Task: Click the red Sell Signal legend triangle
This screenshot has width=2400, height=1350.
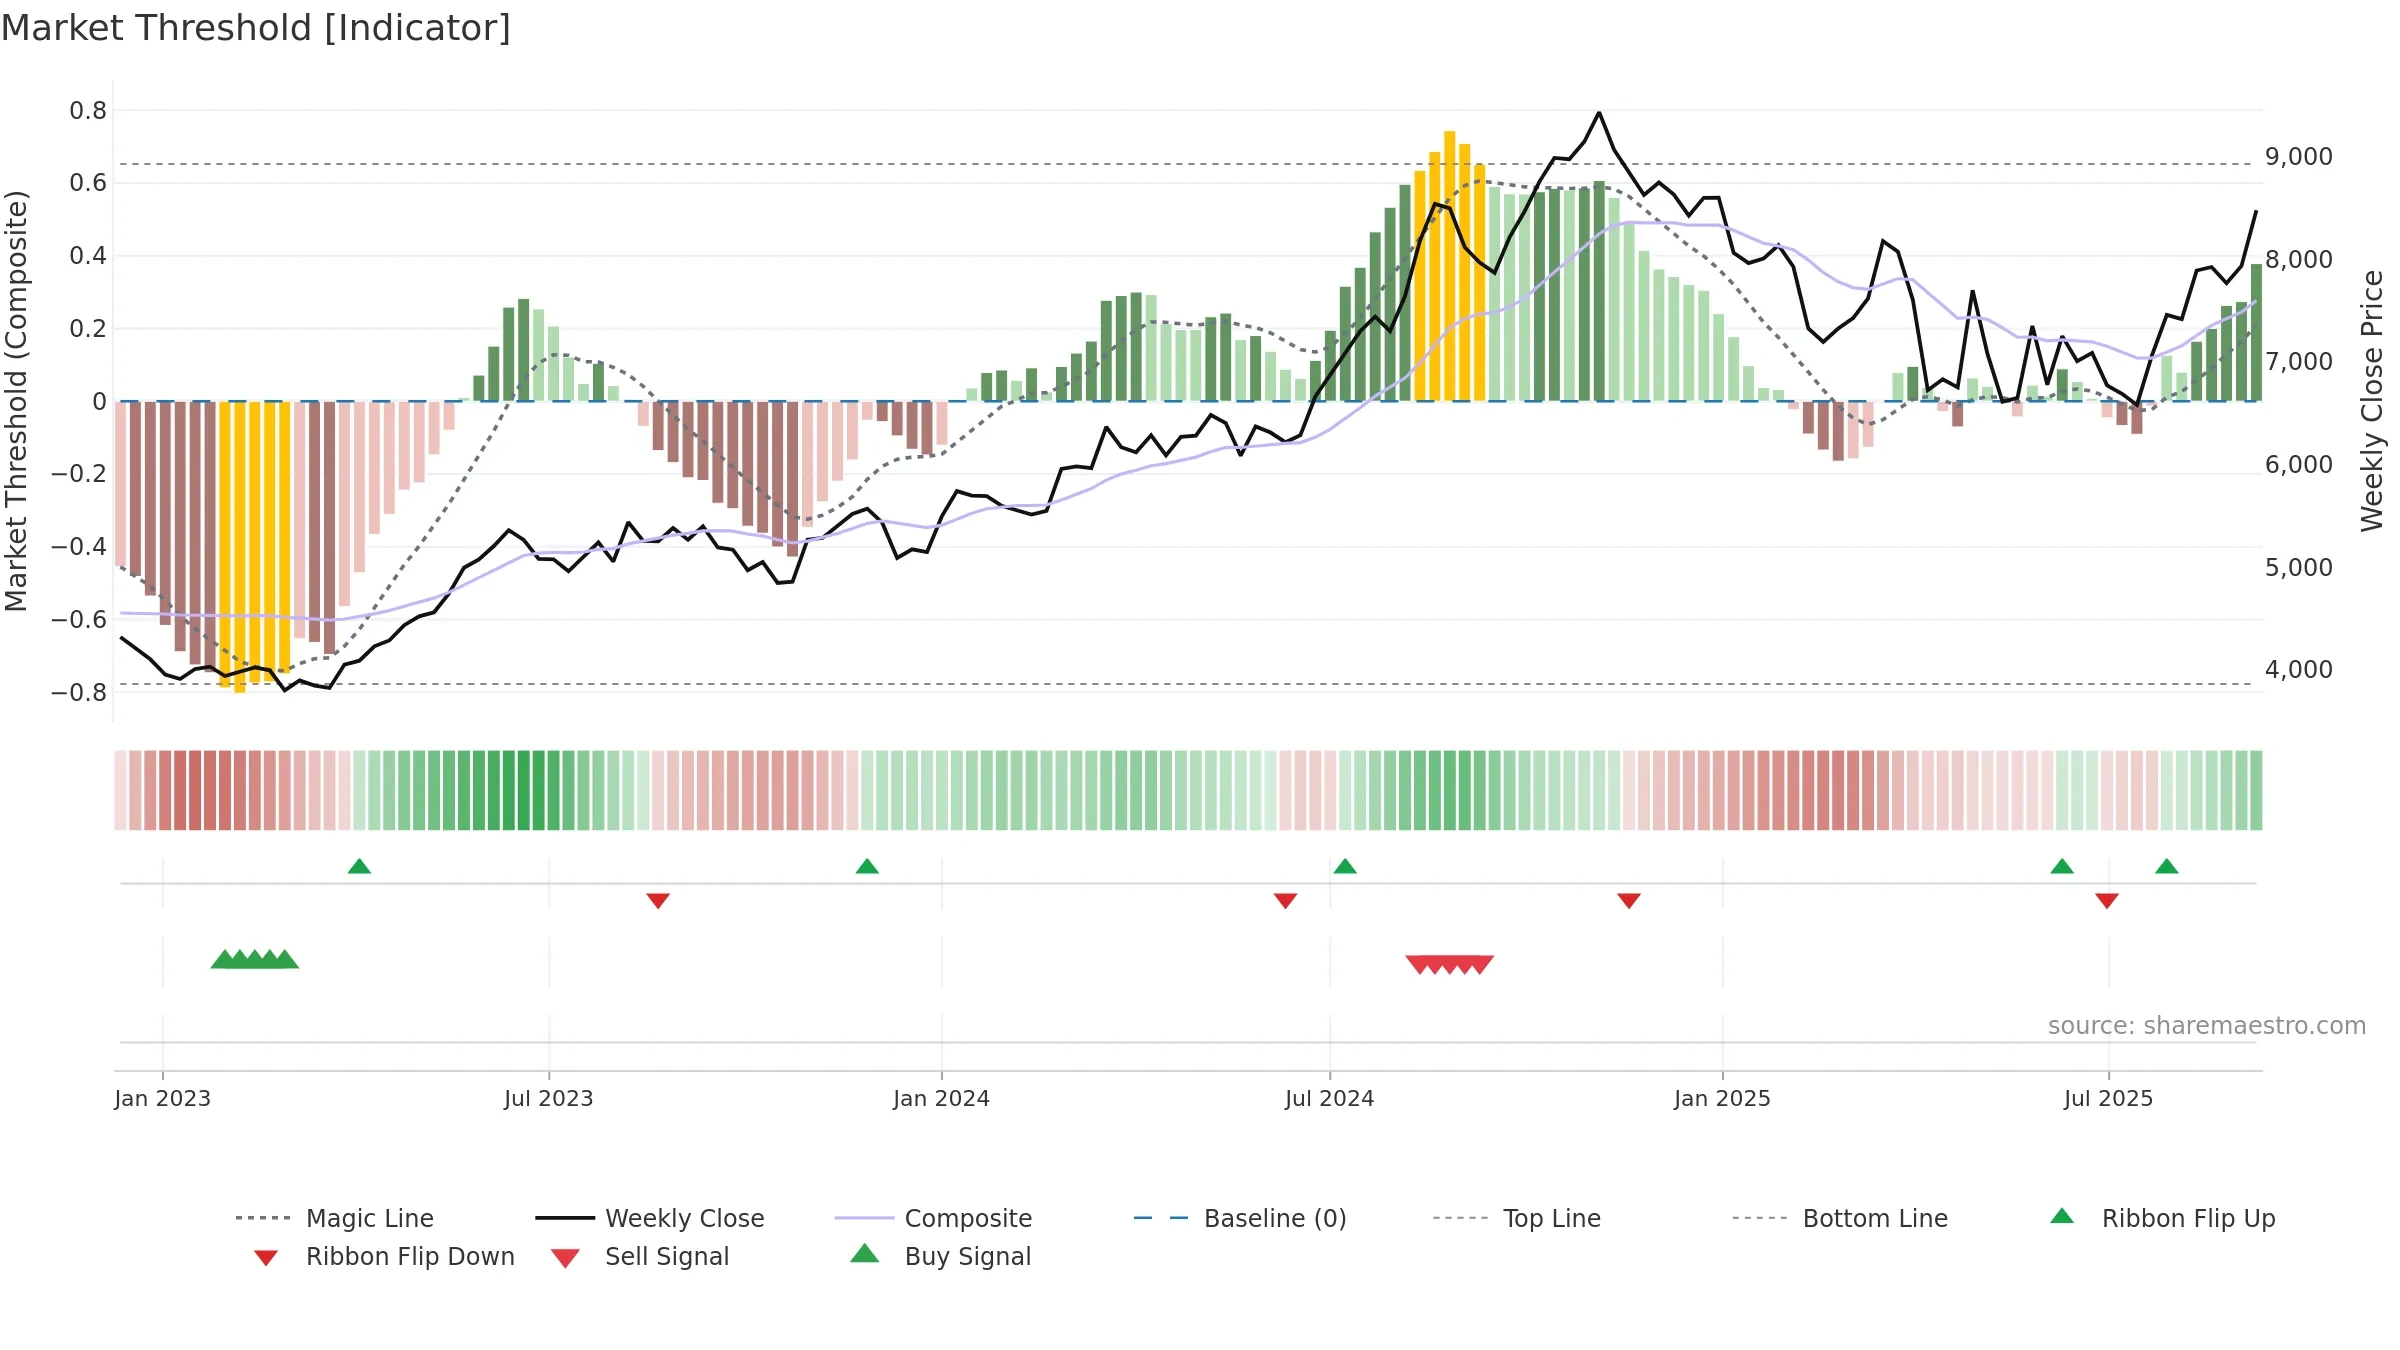Action: click(565, 1258)
